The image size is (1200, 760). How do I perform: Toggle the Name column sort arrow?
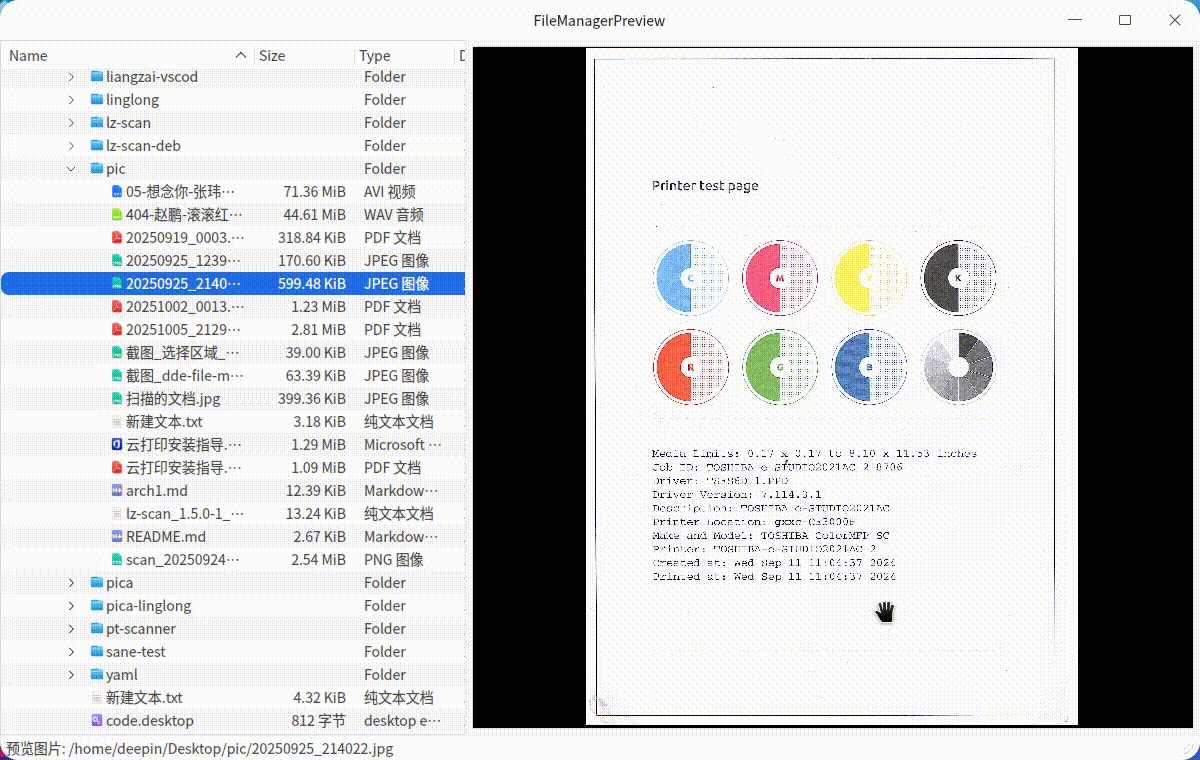pyautogui.click(x=241, y=56)
